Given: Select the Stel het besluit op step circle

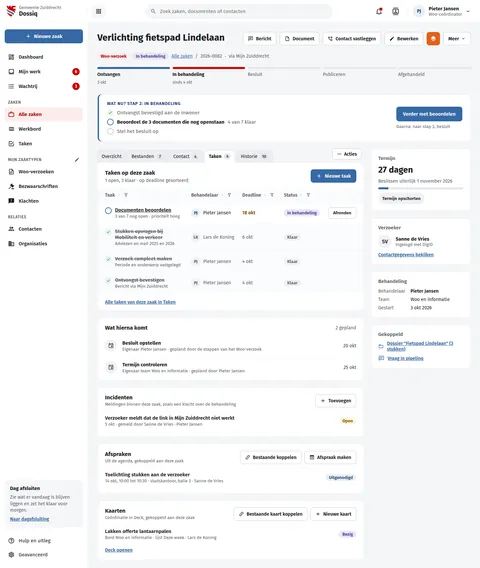Looking at the screenshot, I should [x=110, y=131].
